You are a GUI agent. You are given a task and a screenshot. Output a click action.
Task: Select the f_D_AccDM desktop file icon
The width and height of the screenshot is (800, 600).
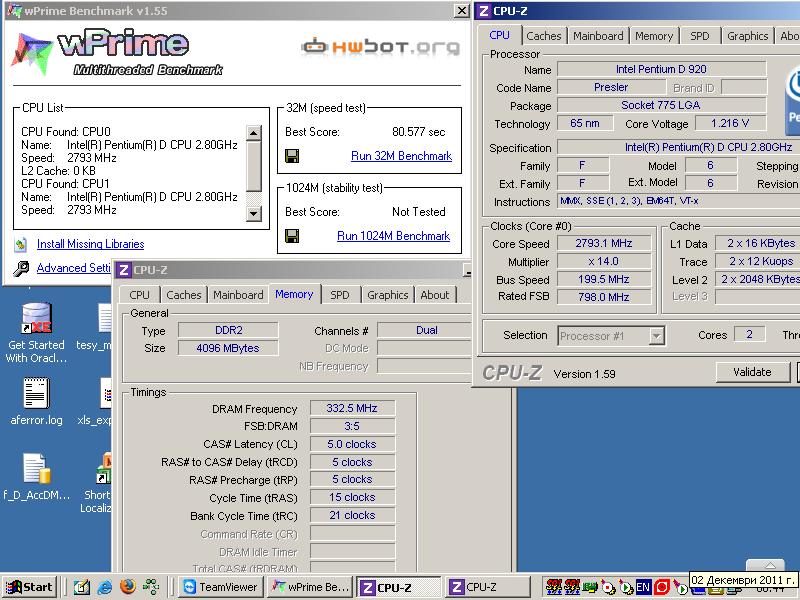(x=36, y=467)
